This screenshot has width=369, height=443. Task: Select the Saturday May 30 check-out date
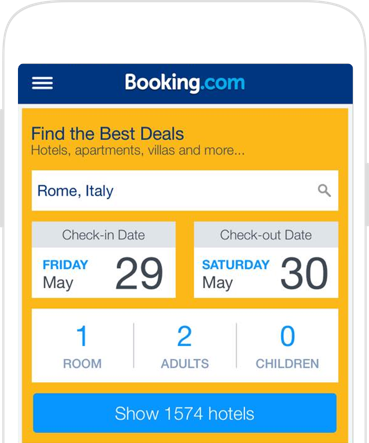[266, 273]
